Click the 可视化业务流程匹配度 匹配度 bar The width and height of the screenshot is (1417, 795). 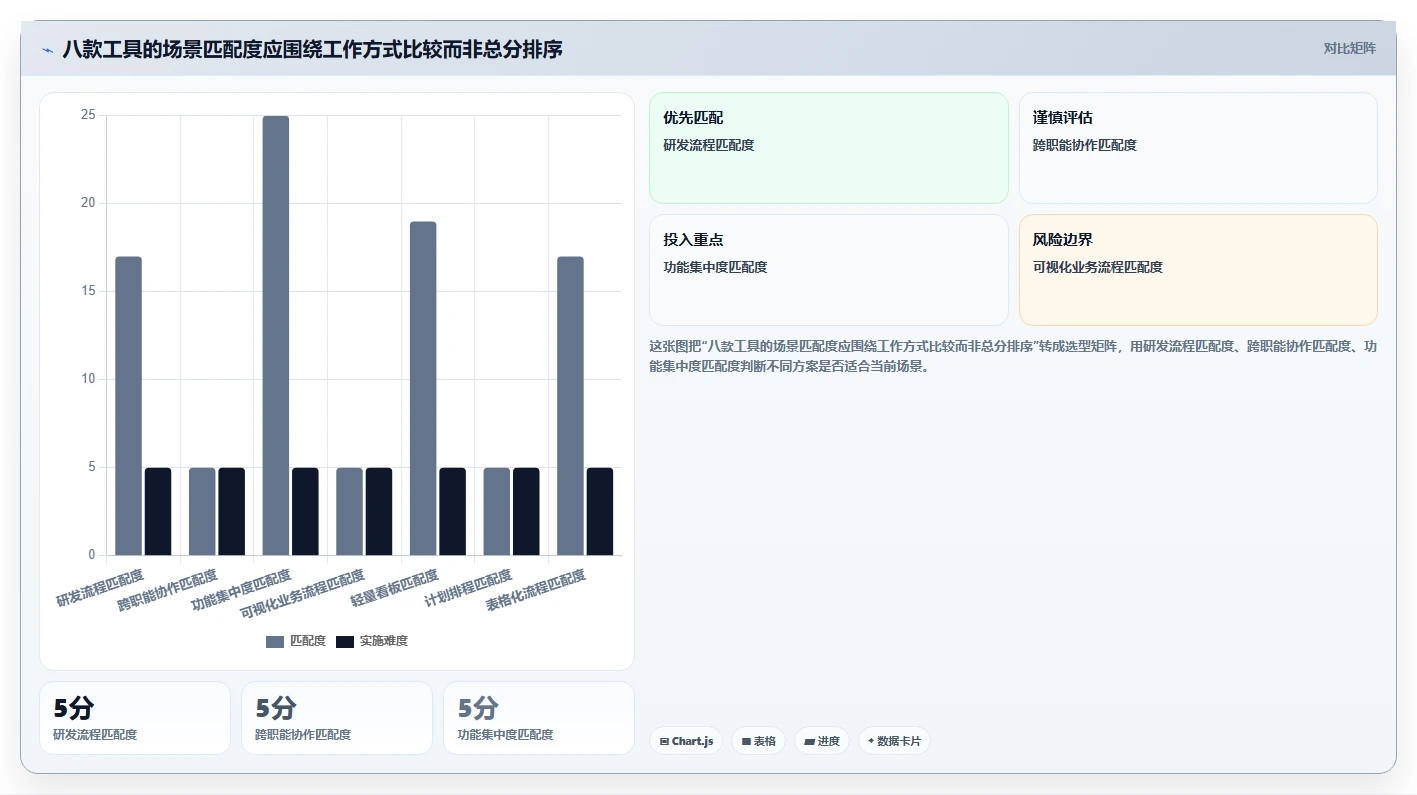(349, 511)
